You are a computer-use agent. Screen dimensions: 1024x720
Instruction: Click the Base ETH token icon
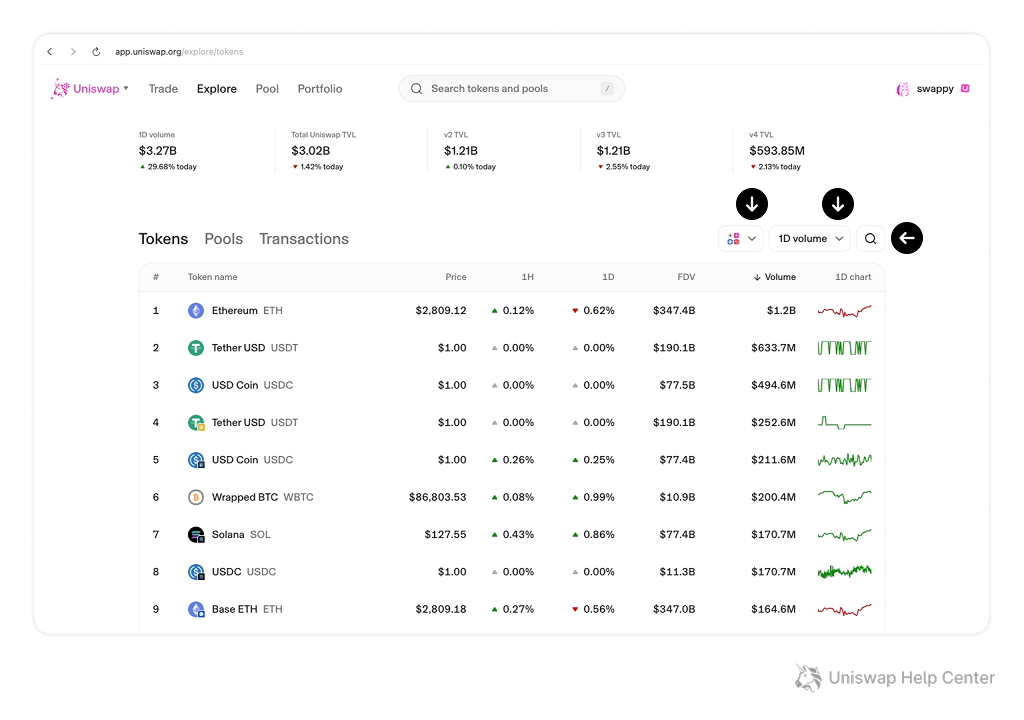196,609
